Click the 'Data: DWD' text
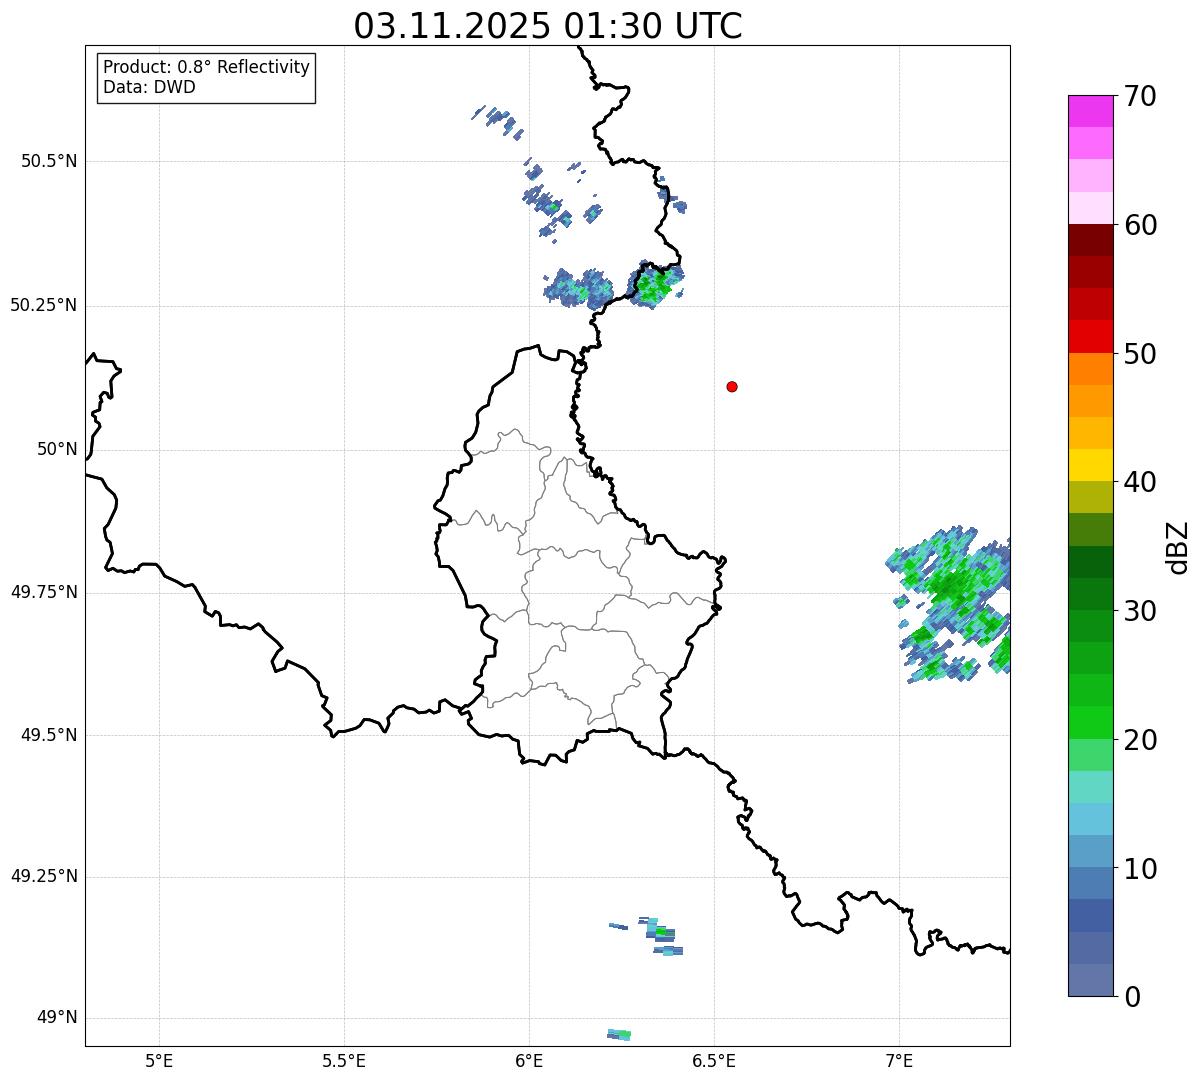This screenshot has width=1202, height=1081. pyautogui.click(x=149, y=87)
